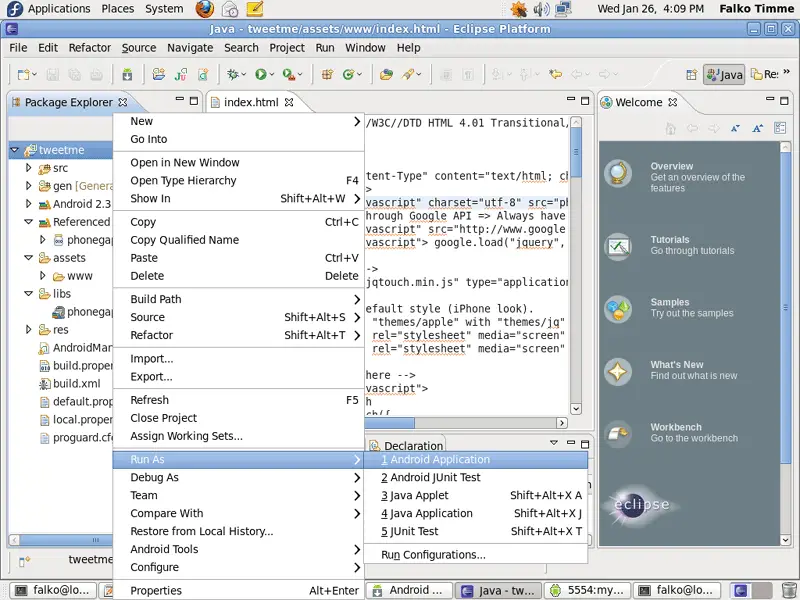Image resolution: width=800 pixels, height=600 pixels.
Task: Click the Debug bug toolbar icon
Action: [x=233, y=74]
